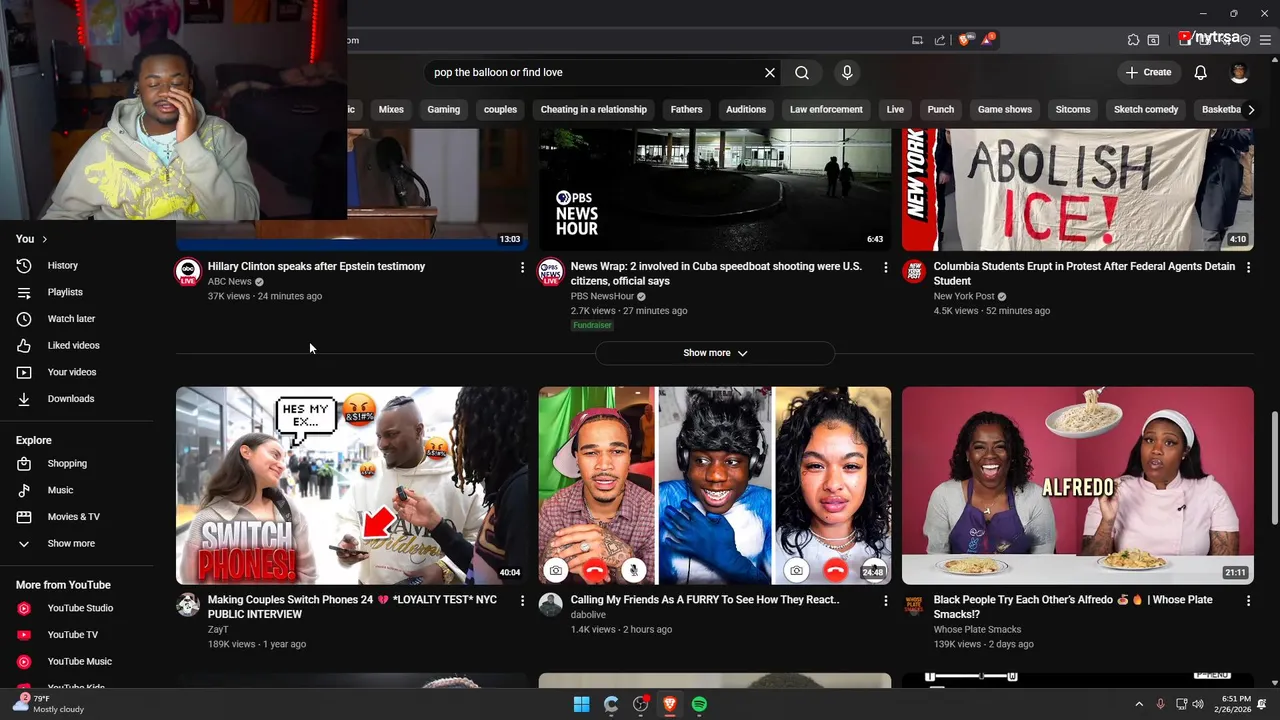
Task: Open the Brave hamburger main menu
Action: (x=1265, y=40)
